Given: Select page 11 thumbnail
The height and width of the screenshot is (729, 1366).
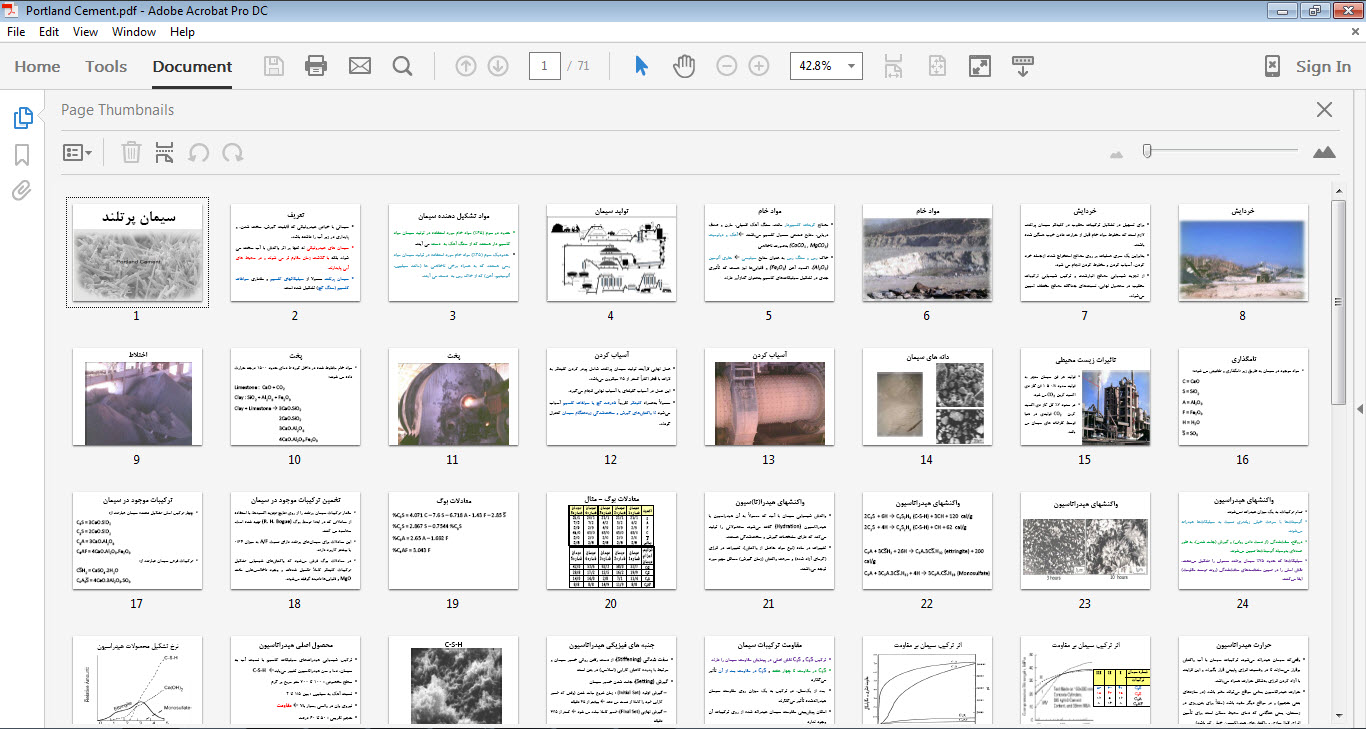Looking at the screenshot, I should point(453,397).
